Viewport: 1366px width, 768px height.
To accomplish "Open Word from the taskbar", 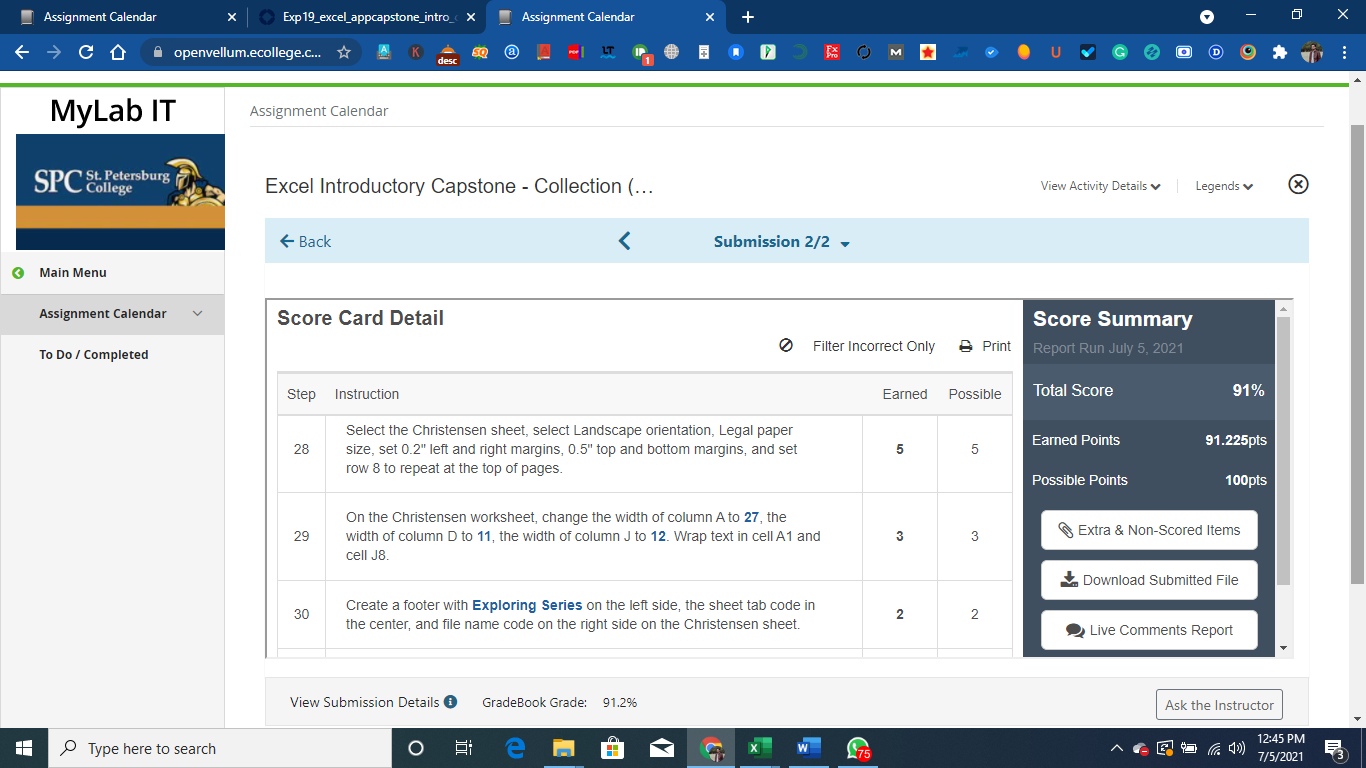I will coord(809,748).
